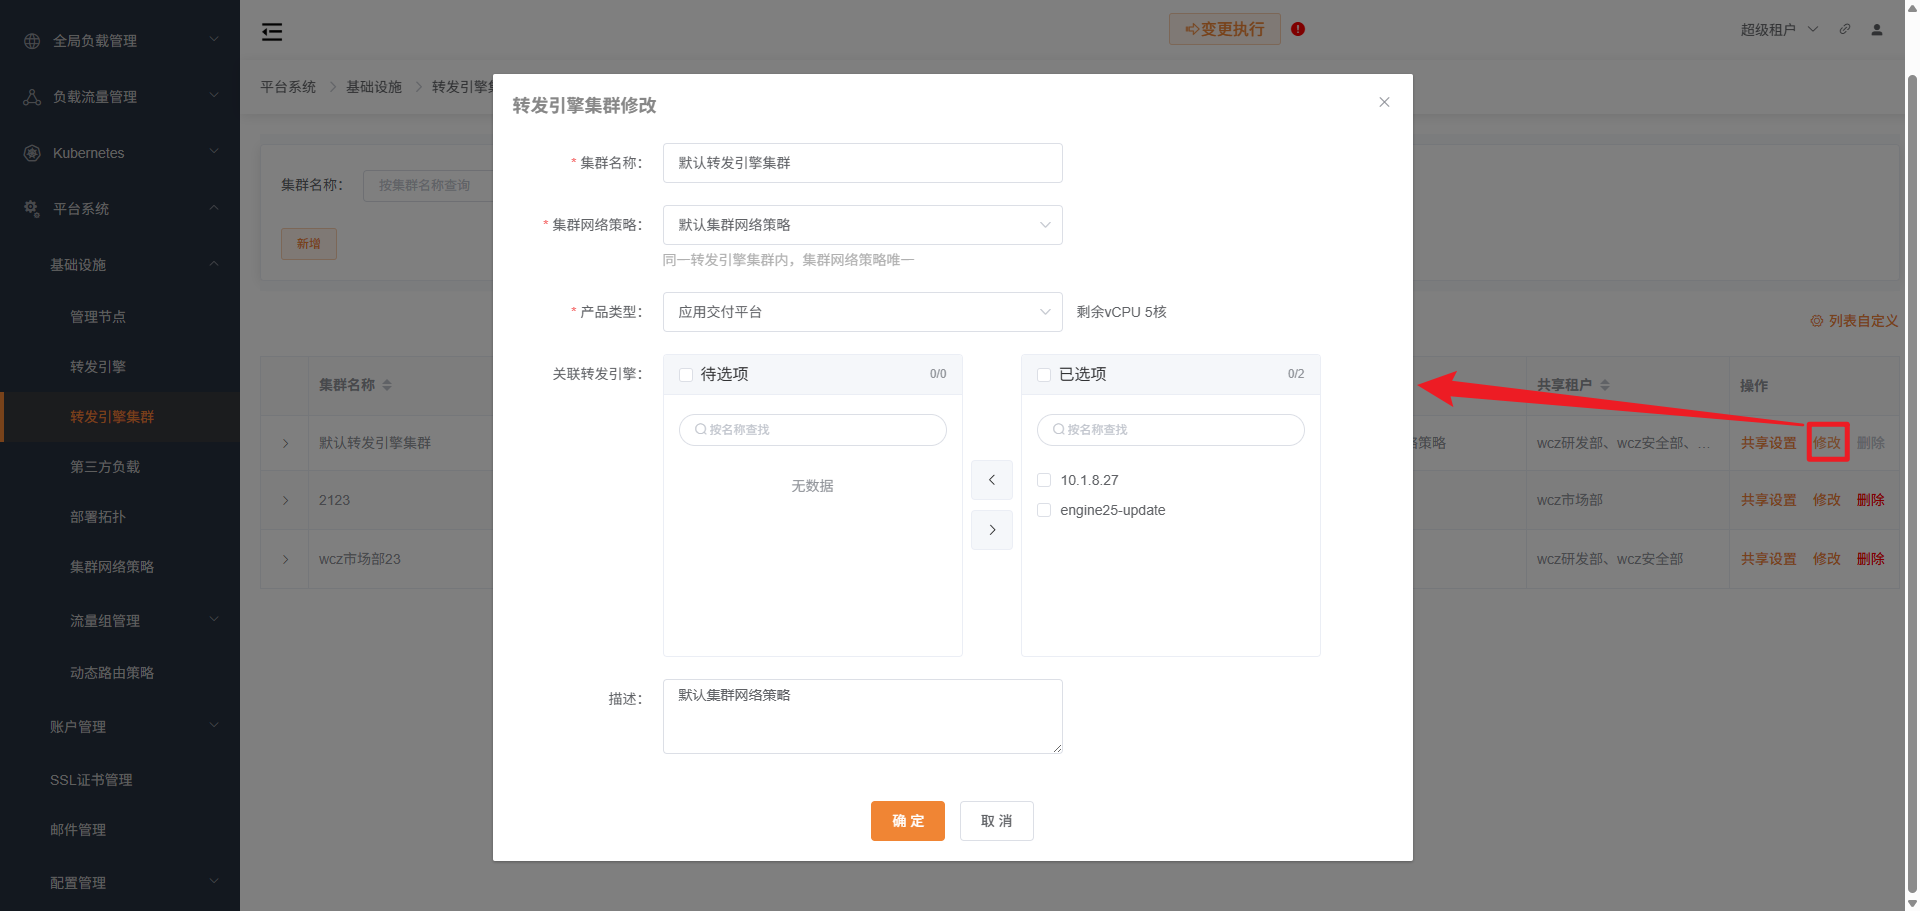Expand the 全局负载管理 sidebar menu

(214, 40)
